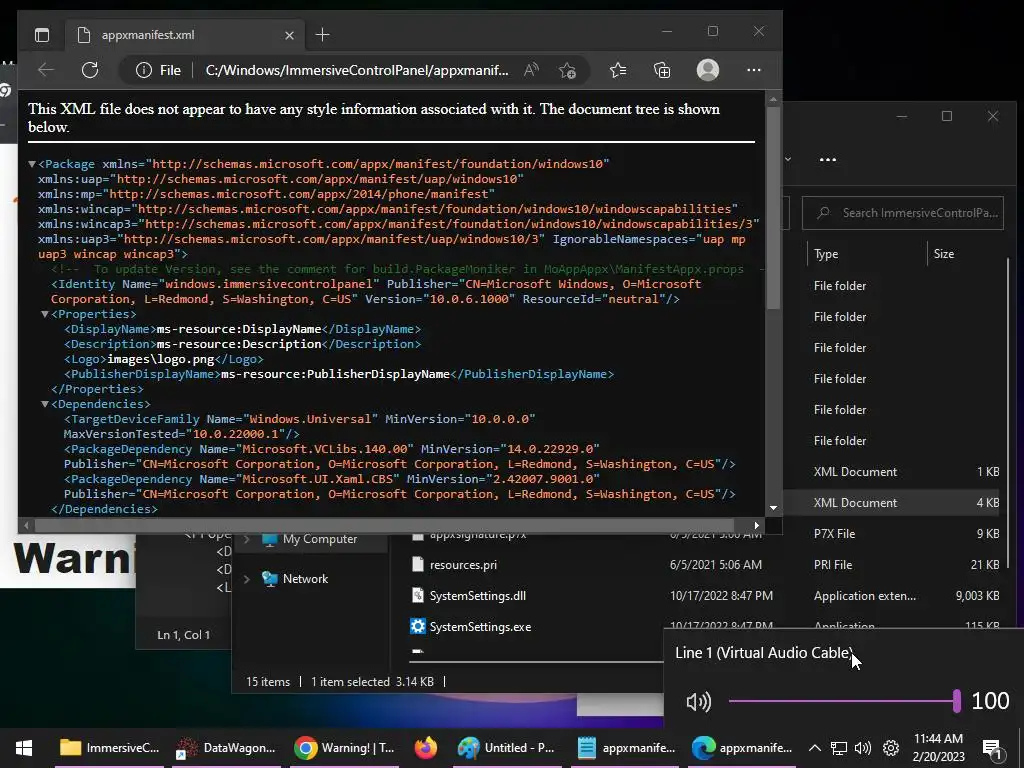
Task: Switch to Untitled - Paint taskbar window
Action: (x=507, y=748)
